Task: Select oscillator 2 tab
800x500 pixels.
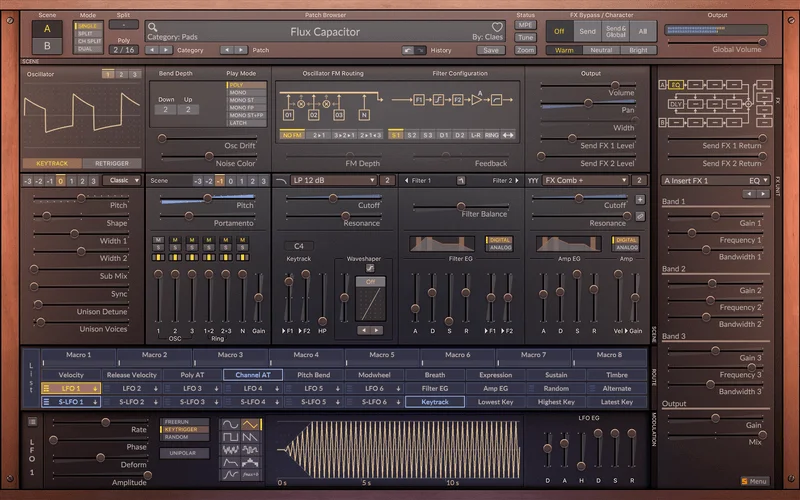Action: [121, 74]
